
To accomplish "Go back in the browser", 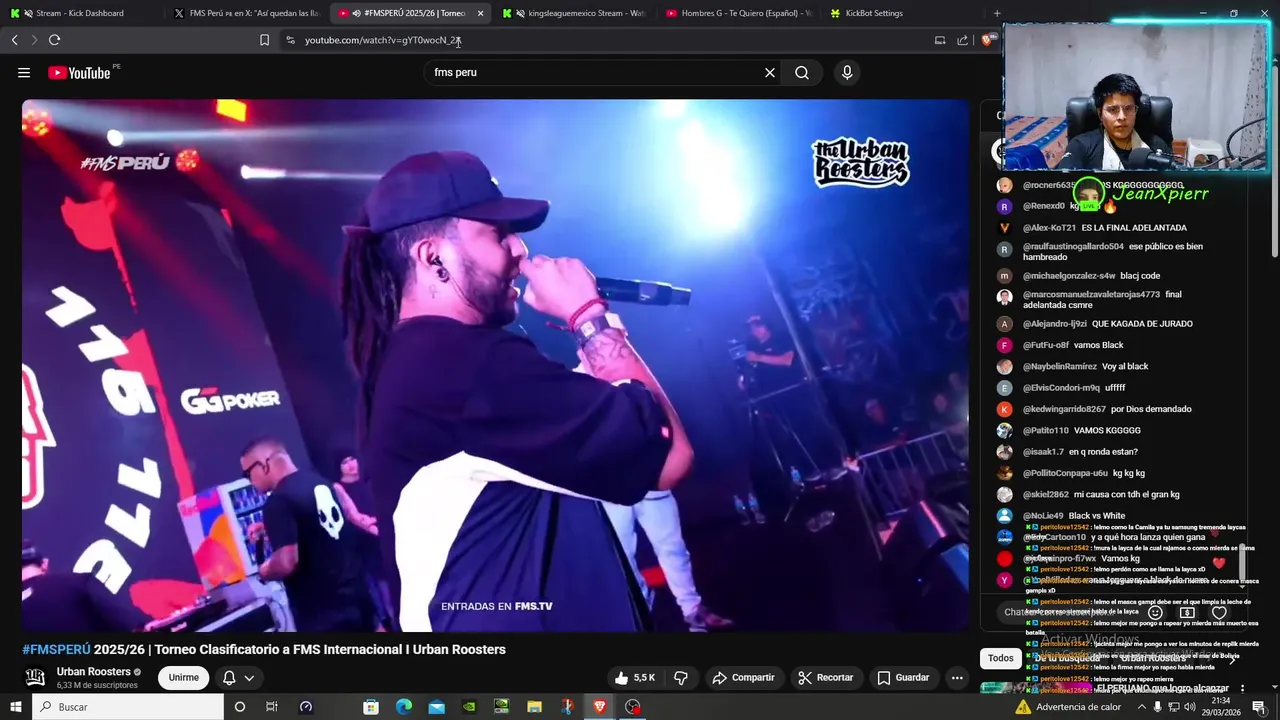I will coord(14,40).
